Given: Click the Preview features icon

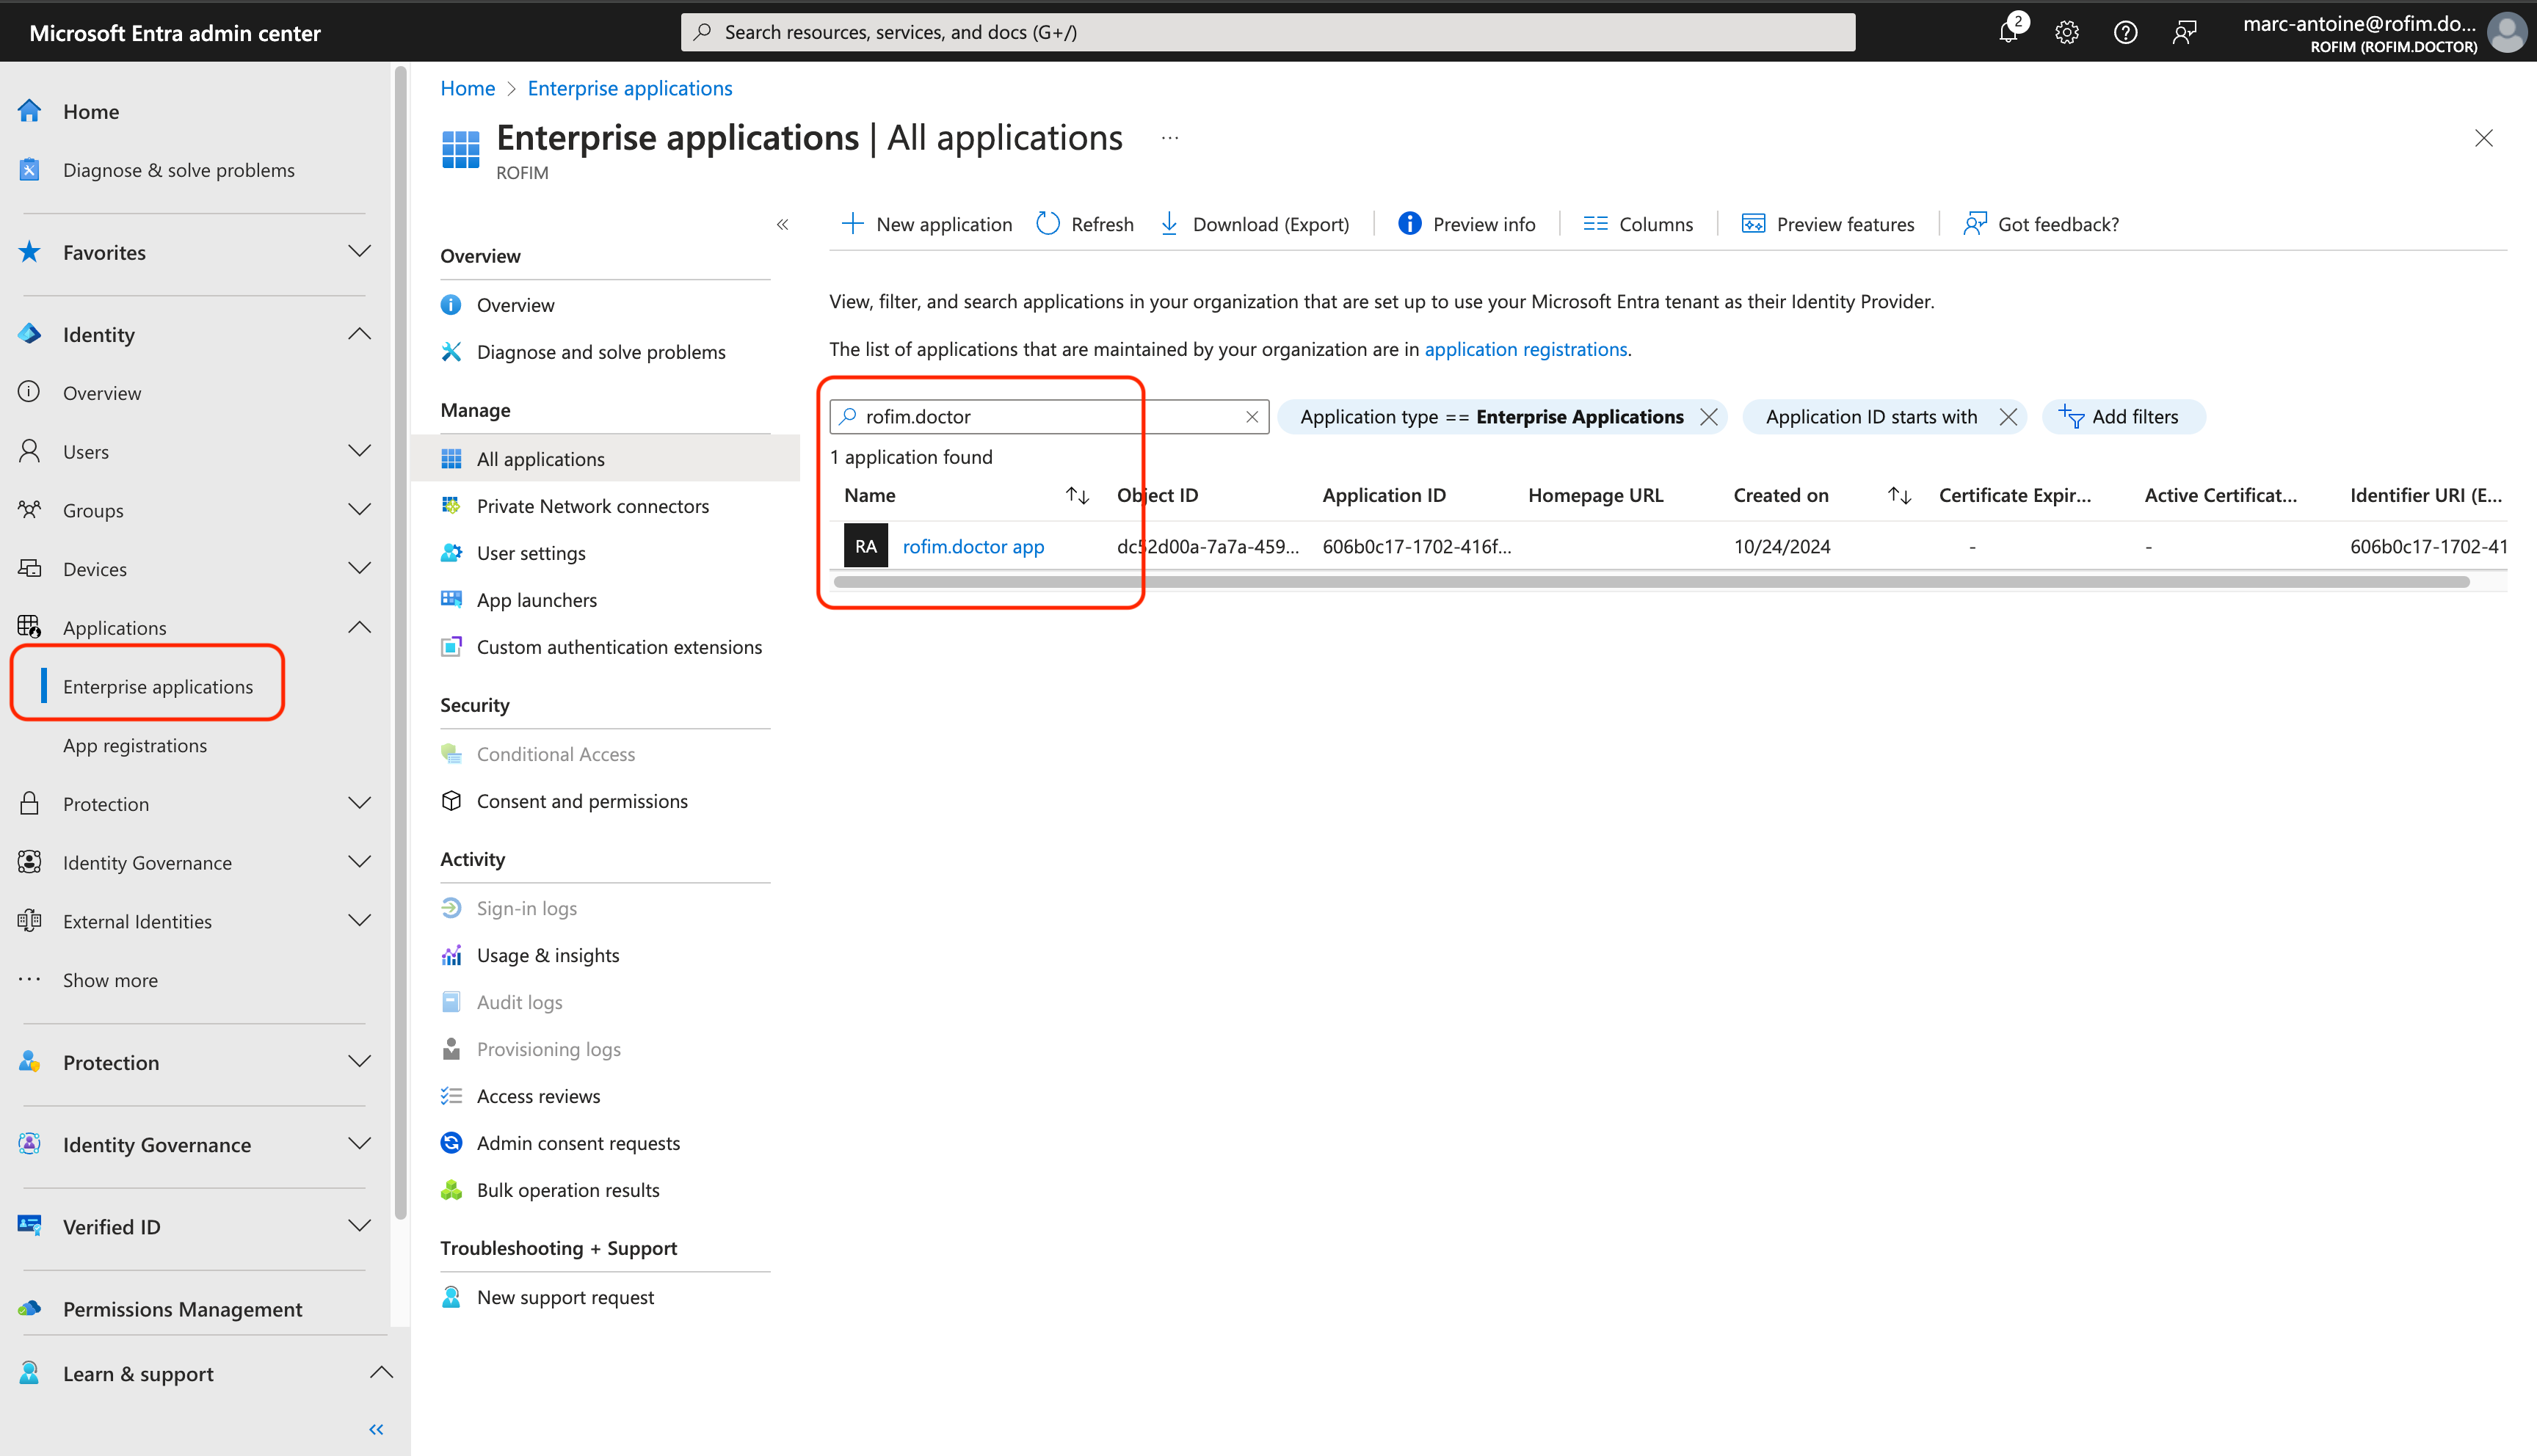Looking at the screenshot, I should [1753, 224].
